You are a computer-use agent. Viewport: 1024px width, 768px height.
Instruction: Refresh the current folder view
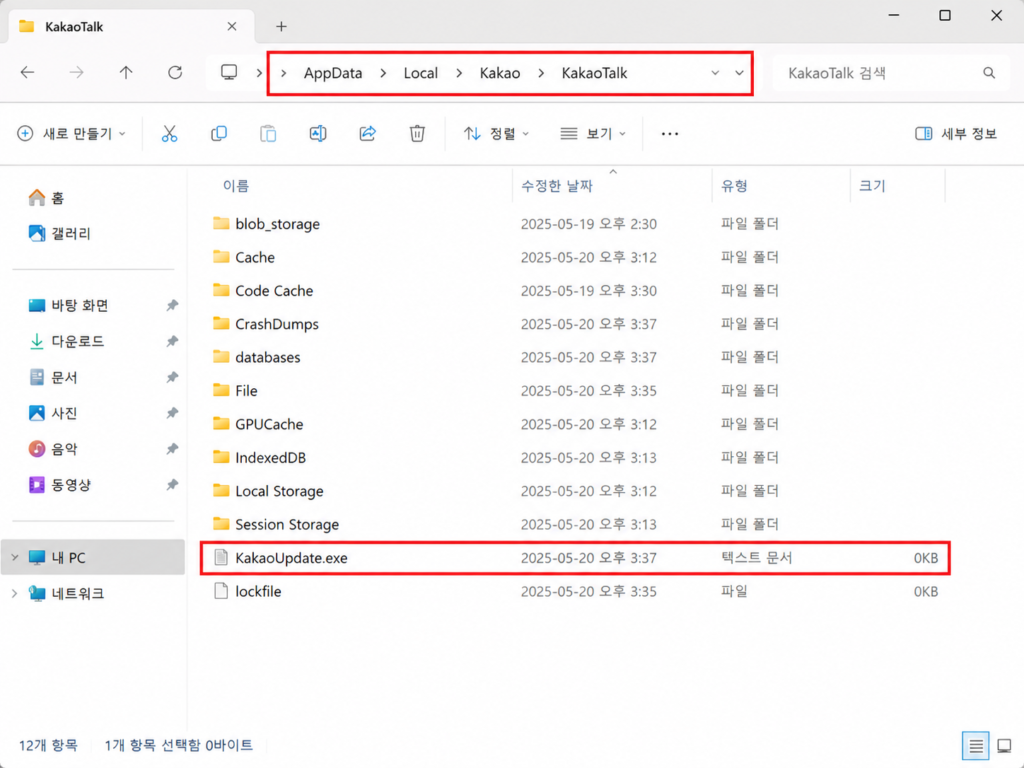[175, 72]
